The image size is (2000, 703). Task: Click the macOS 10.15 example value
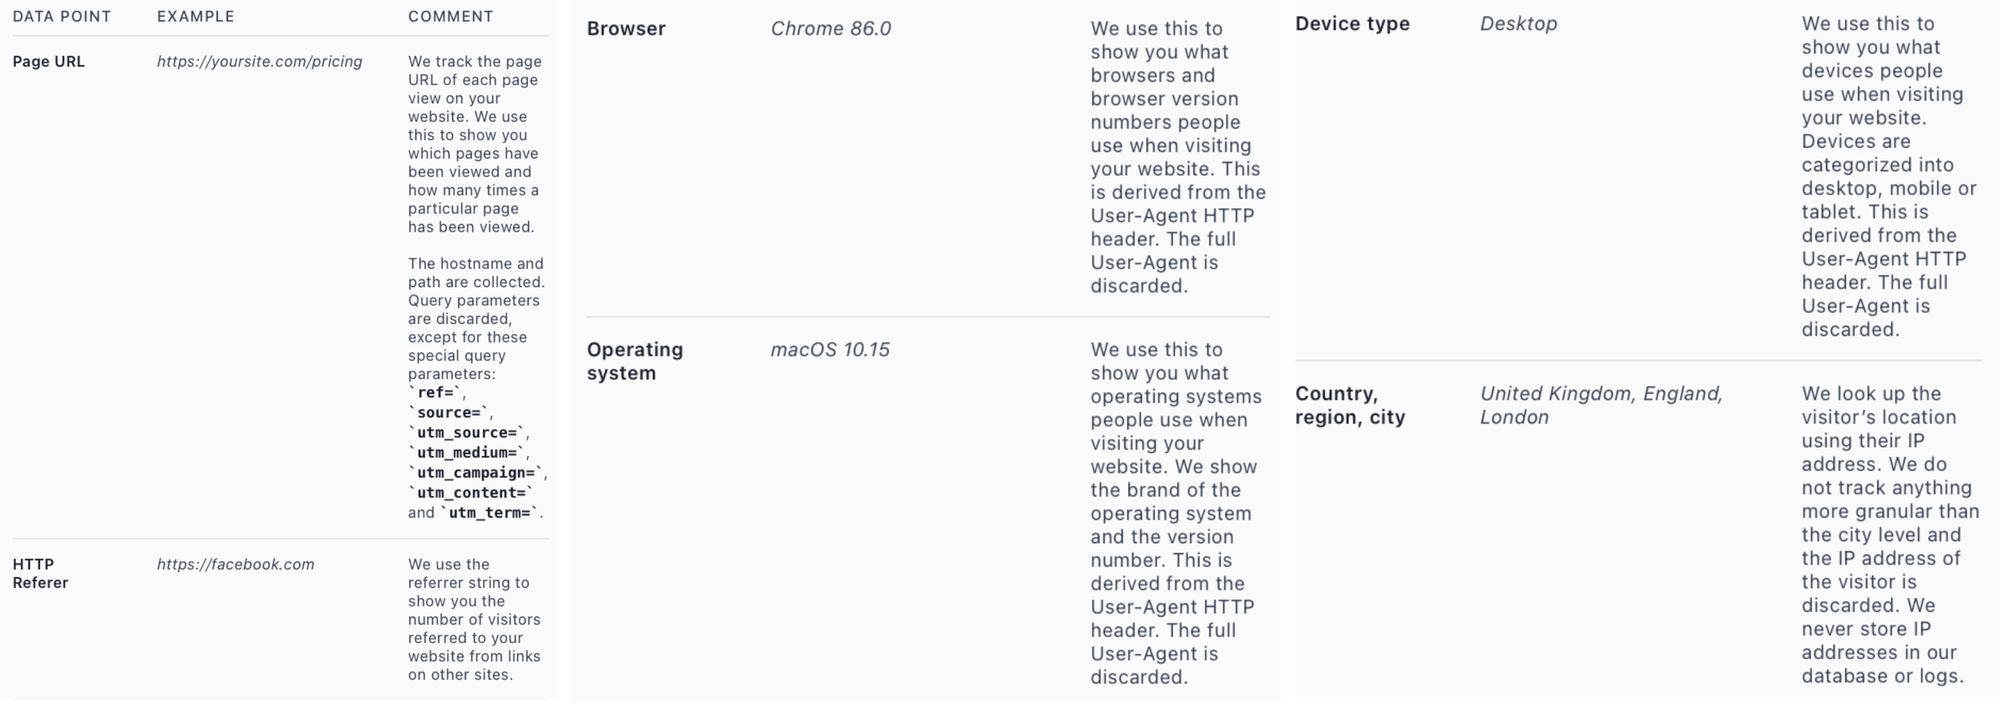tap(830, 350)
